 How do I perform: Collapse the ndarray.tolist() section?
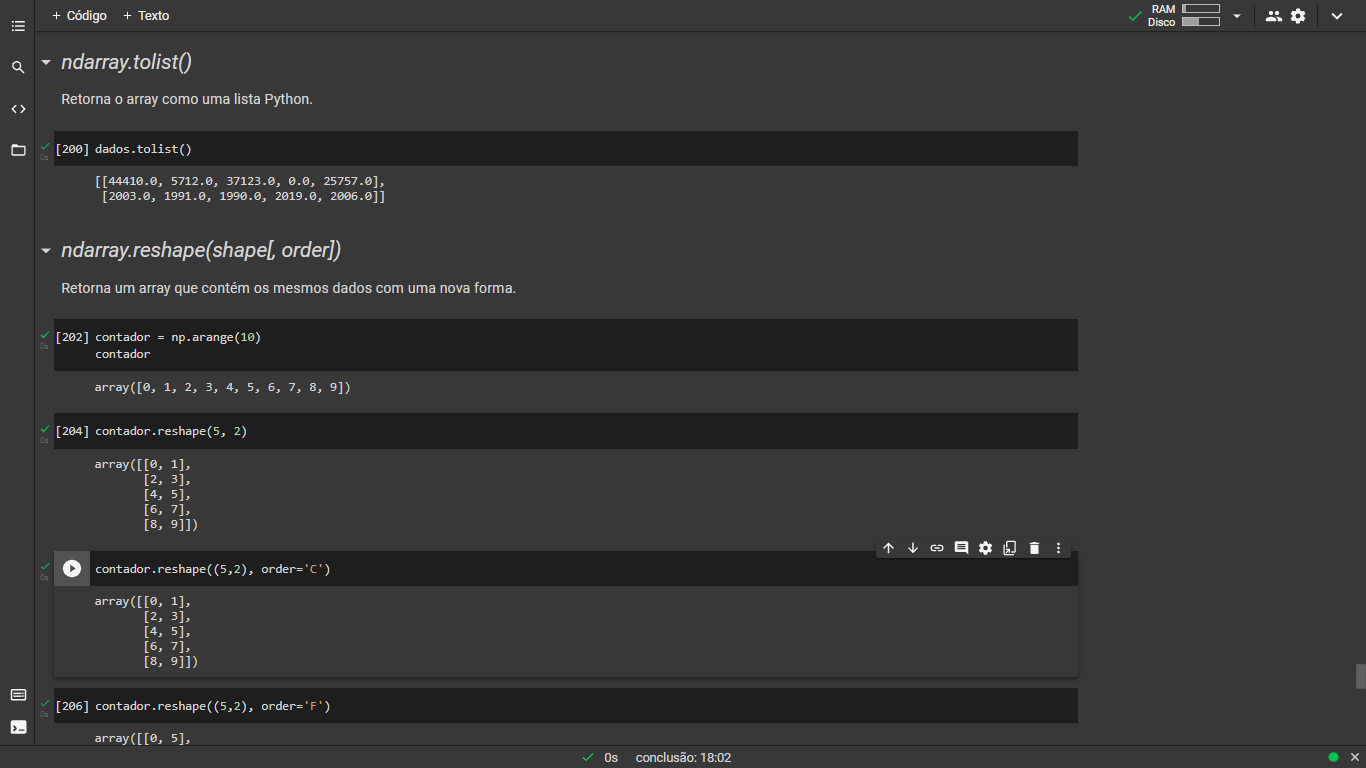[46, 62]
